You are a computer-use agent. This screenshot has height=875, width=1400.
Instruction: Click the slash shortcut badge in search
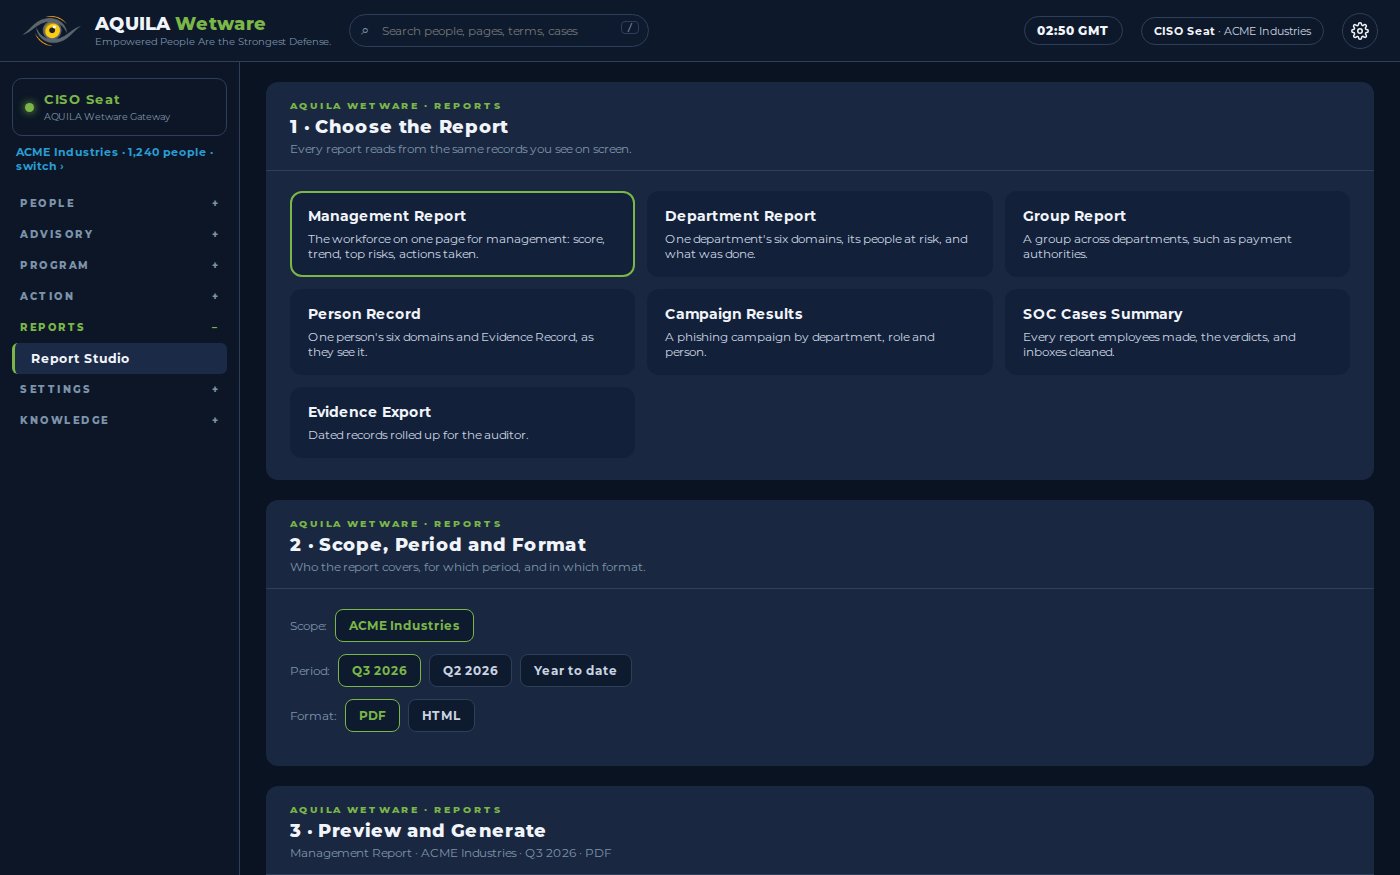tap(629, 28)
